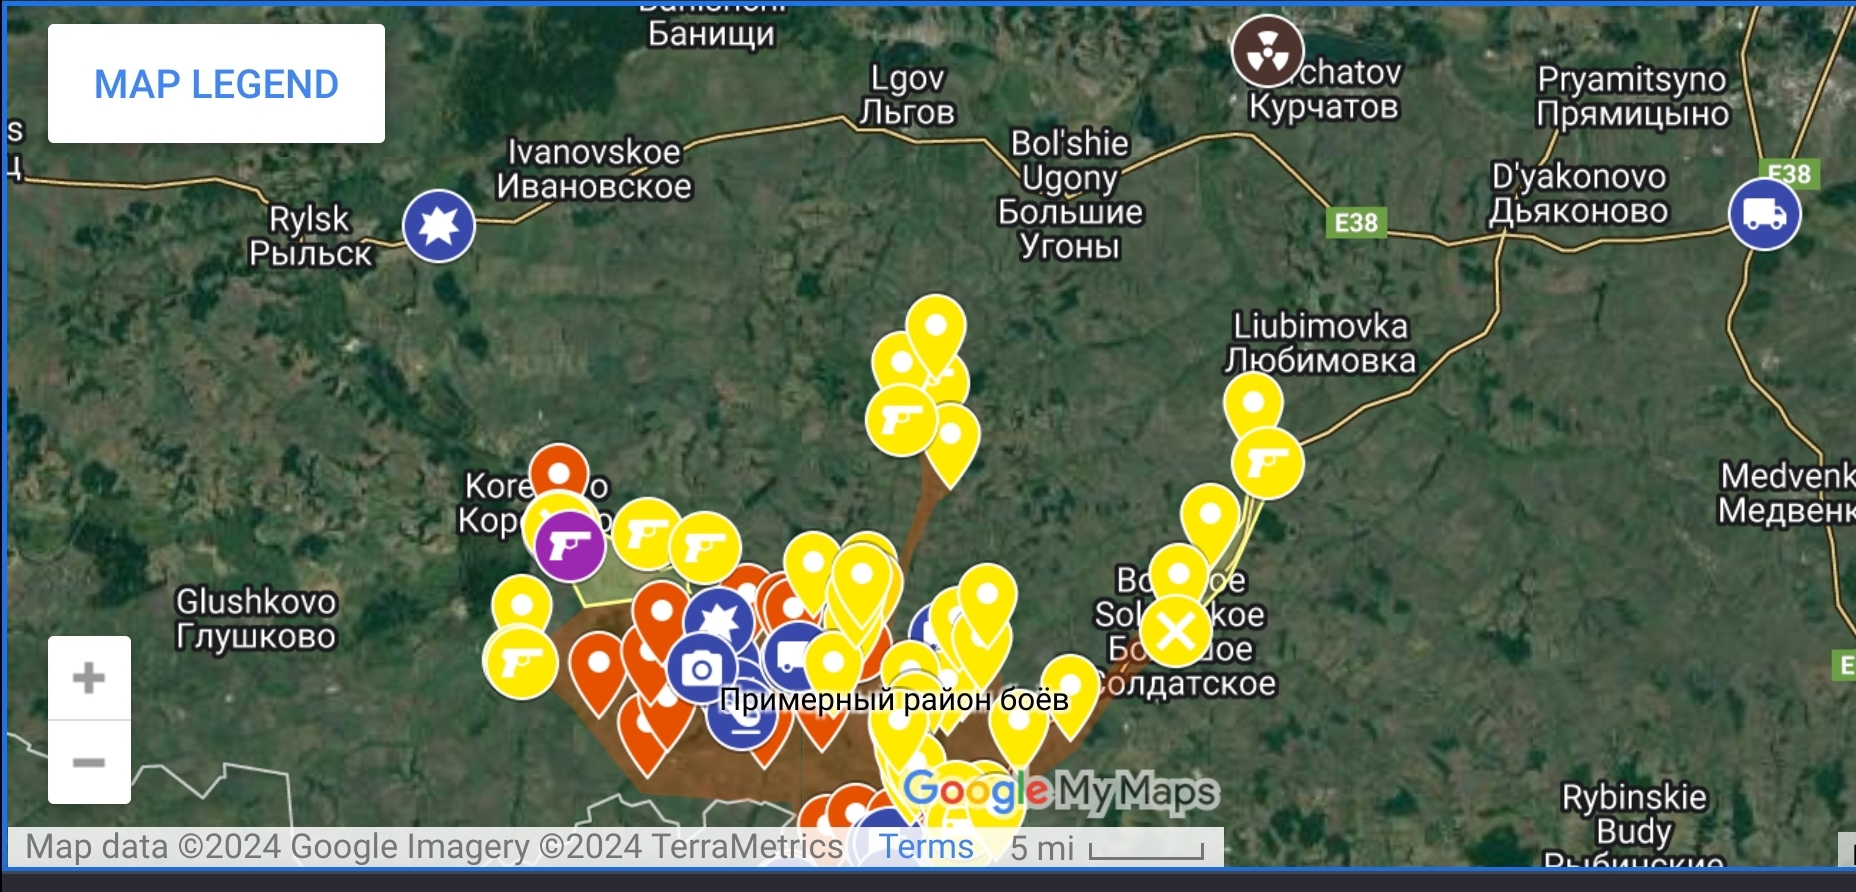The height and width of the screenshot is (892, 1856).
Task: Click the Rylsk town label
Action: coord(310,236)
